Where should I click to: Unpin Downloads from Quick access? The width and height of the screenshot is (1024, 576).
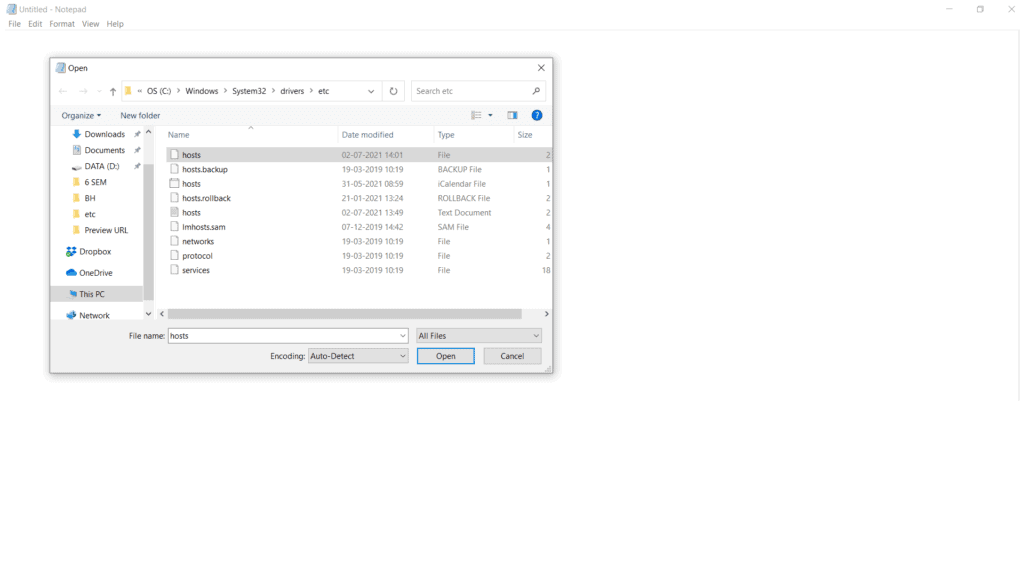(140, 133)
